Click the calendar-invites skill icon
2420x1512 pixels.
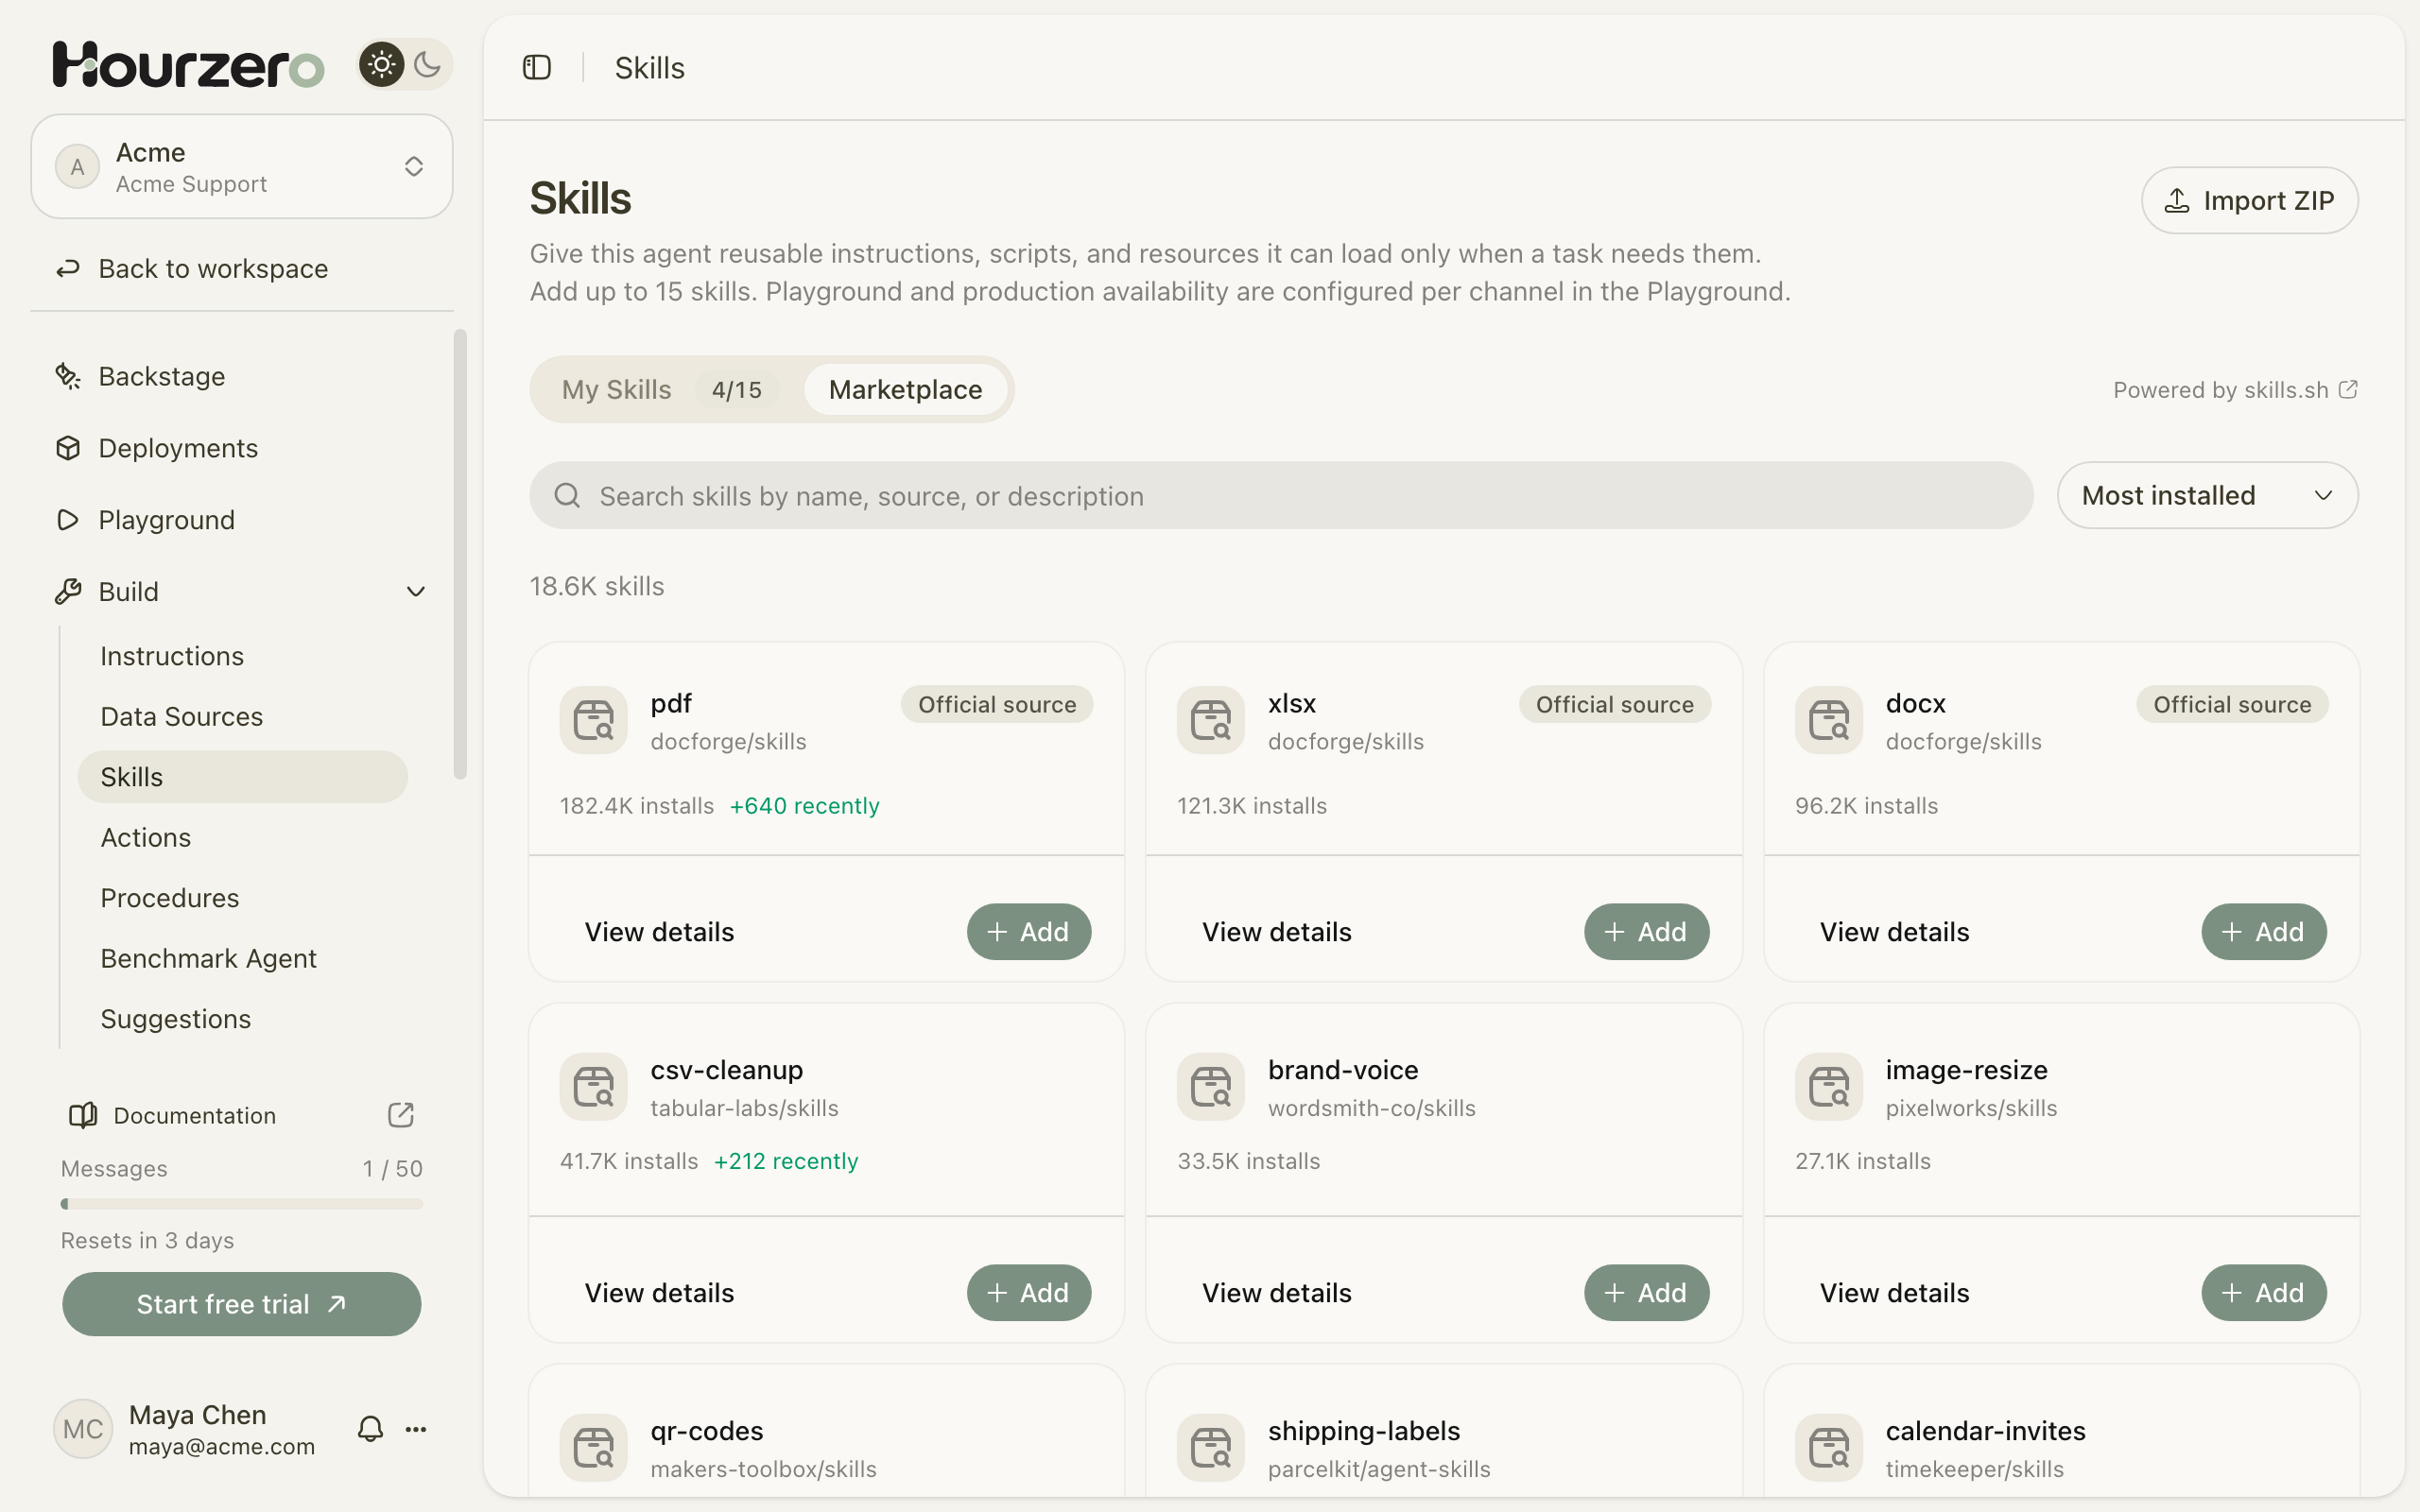click(x=1829, y=1447)
